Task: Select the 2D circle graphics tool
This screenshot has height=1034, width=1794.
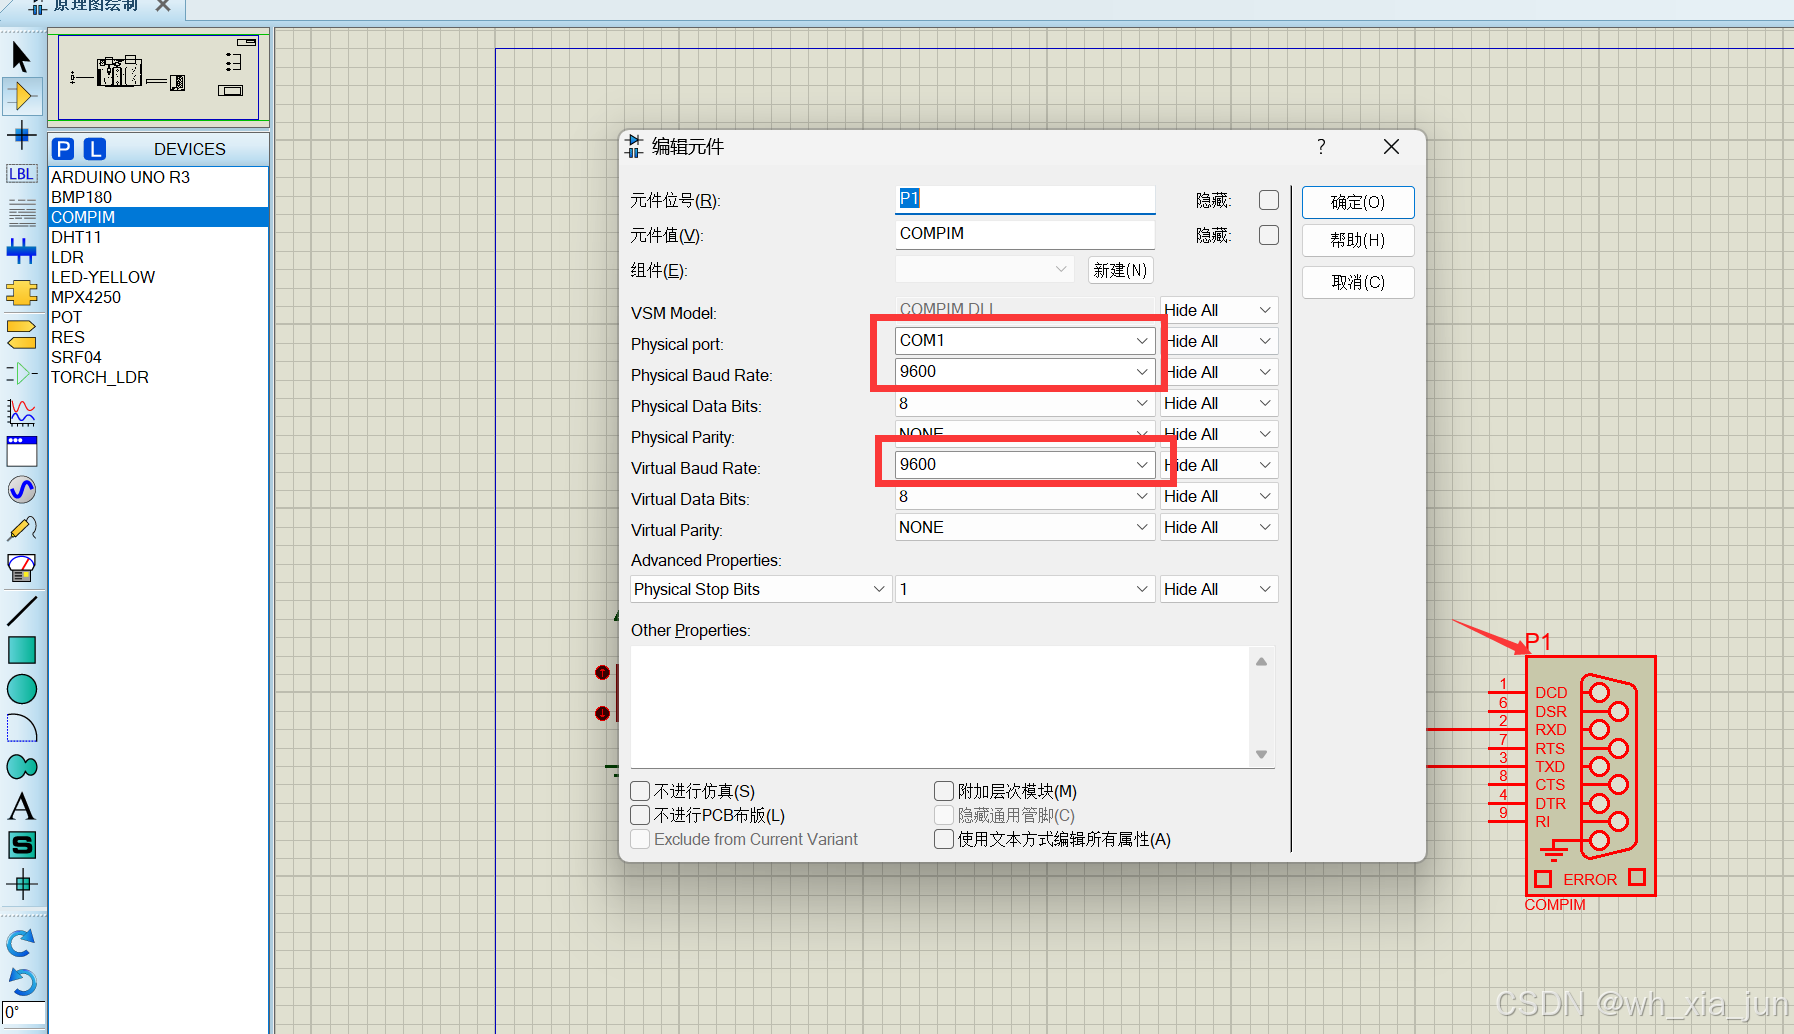Action: (21, 689)
